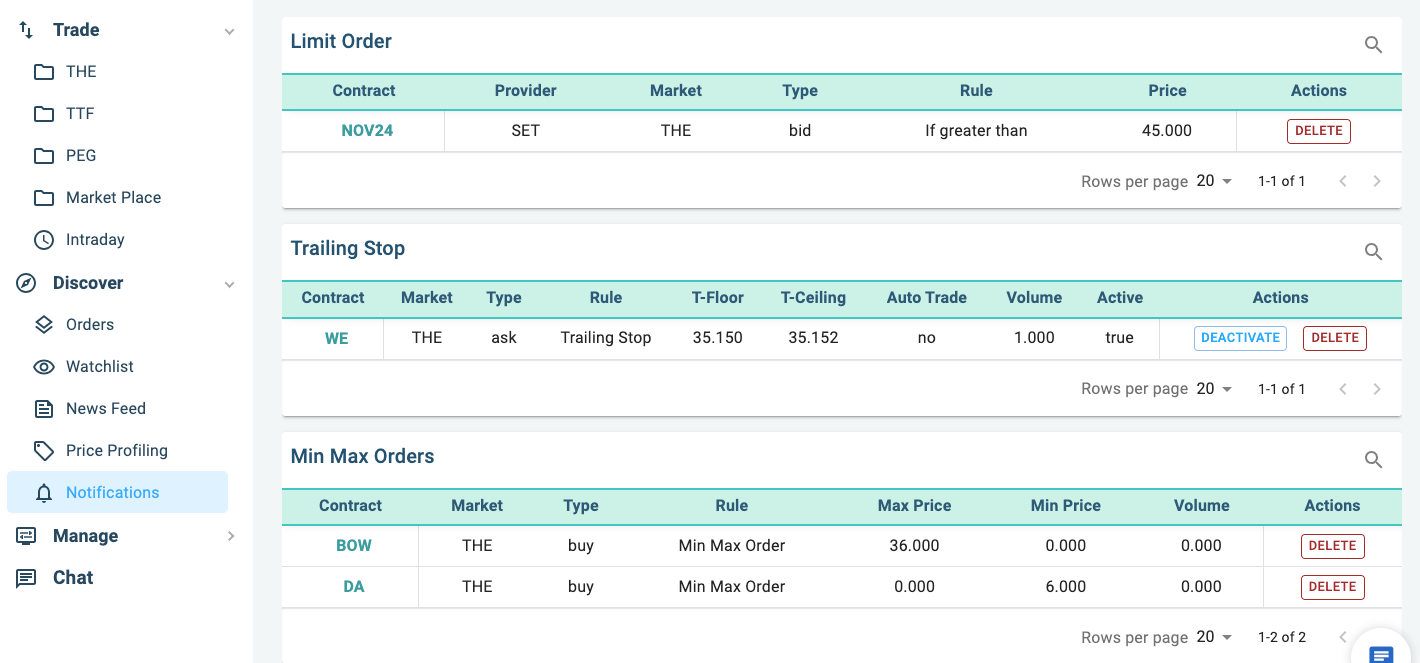The height and width of the screenshot is (663, 1420).
Task: Expand the Manage section arrow
Action: click(x=230, y=536)
